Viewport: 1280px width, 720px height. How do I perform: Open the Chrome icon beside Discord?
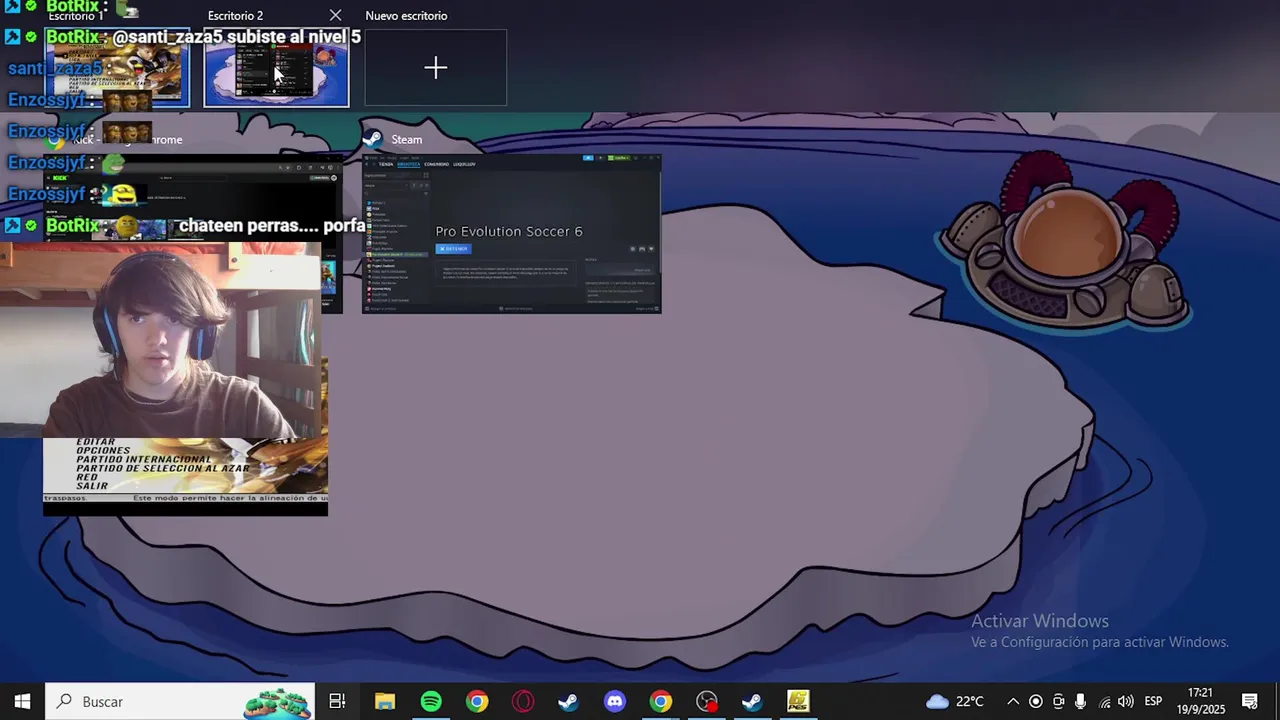coord(661,701)
